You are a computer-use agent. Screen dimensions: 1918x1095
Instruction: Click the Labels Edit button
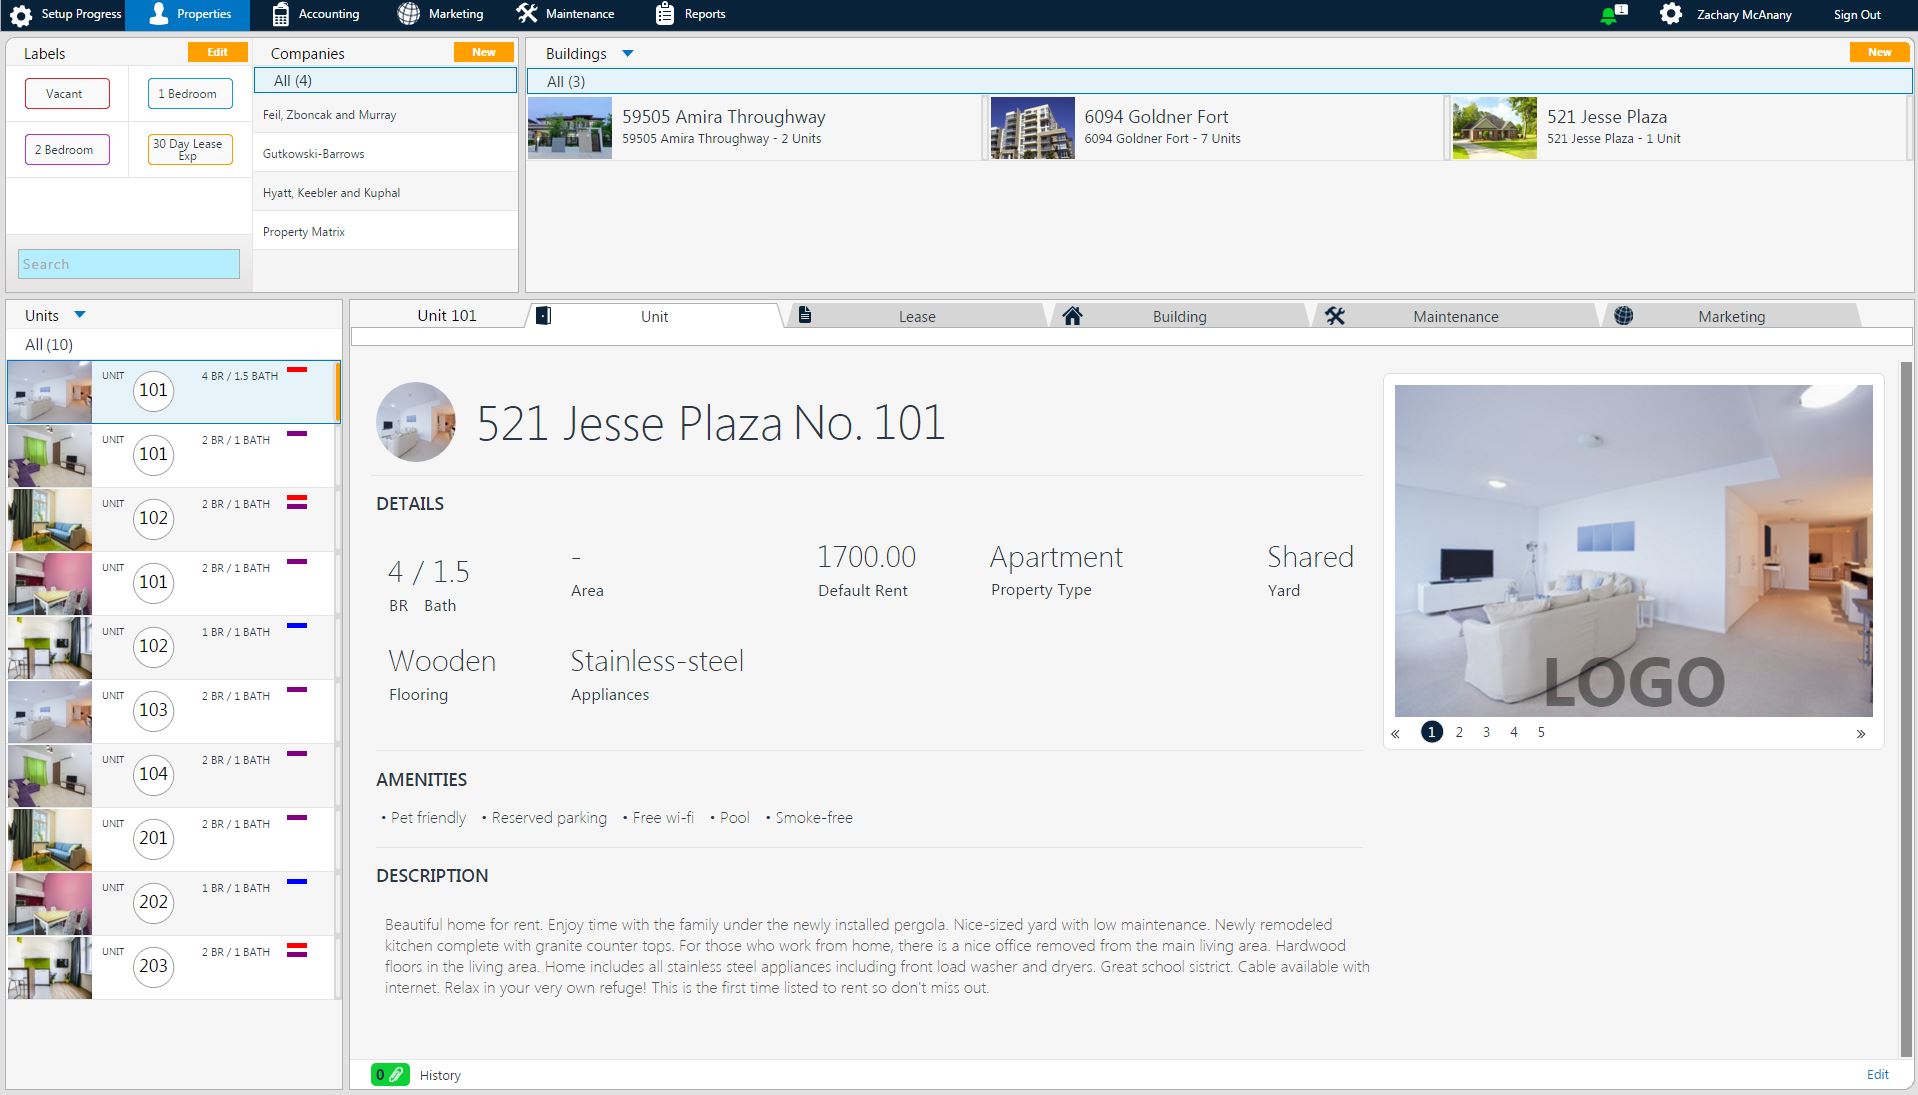click(x=217, y=52)
